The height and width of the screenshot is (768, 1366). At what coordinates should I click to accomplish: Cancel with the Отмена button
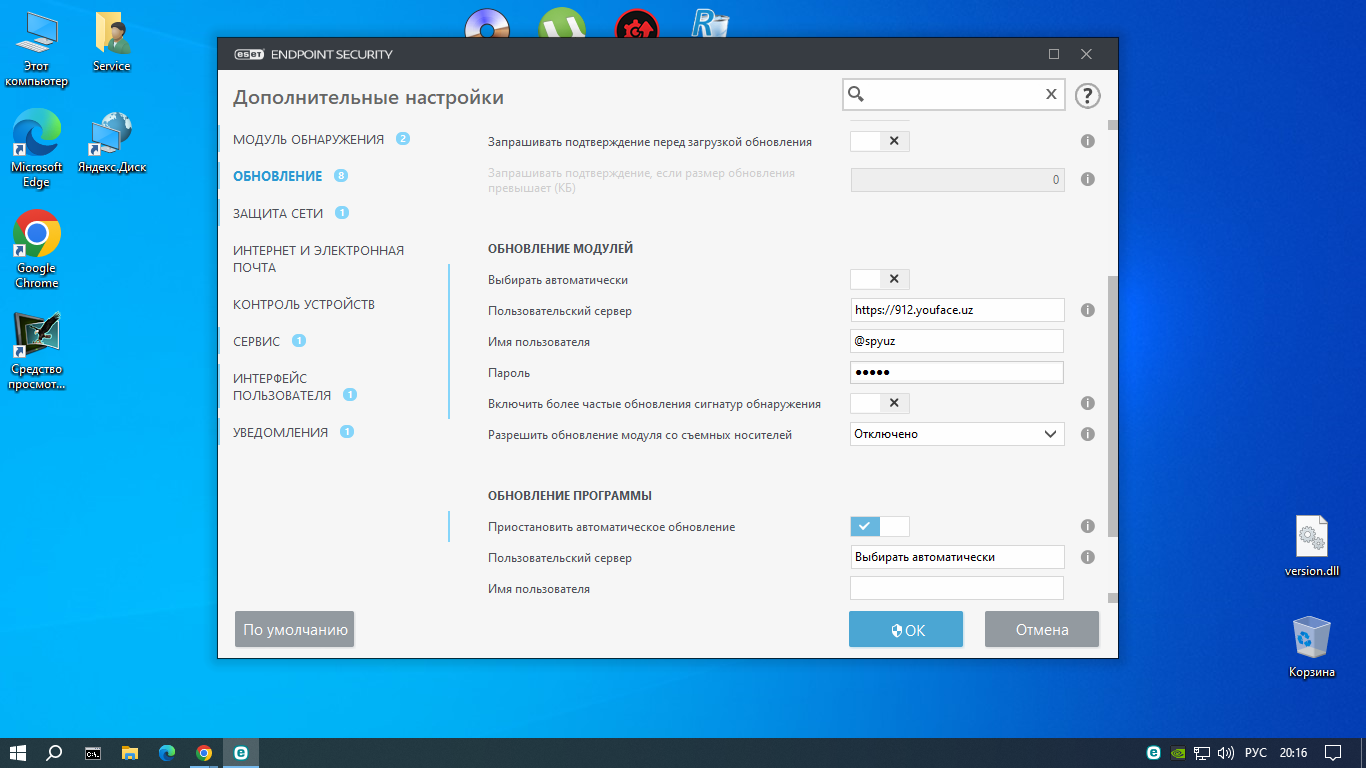(x=1042, y=630)
